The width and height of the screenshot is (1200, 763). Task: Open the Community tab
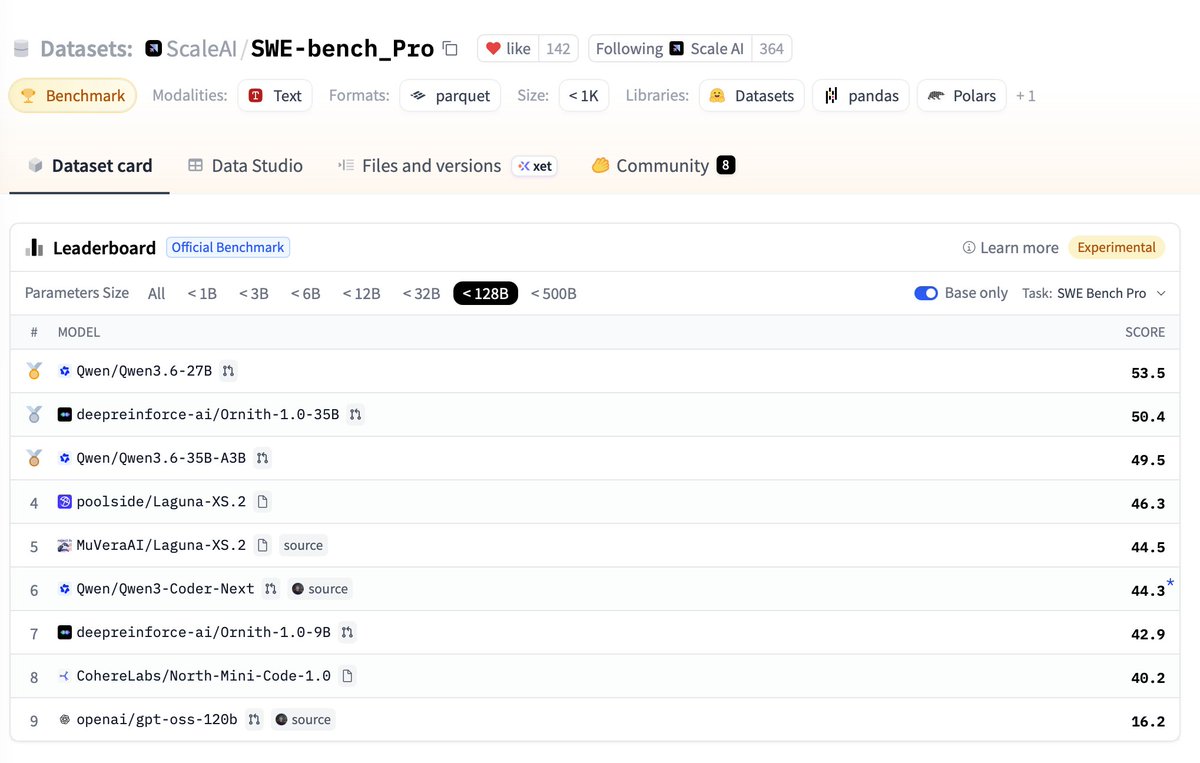pos(663,166)
